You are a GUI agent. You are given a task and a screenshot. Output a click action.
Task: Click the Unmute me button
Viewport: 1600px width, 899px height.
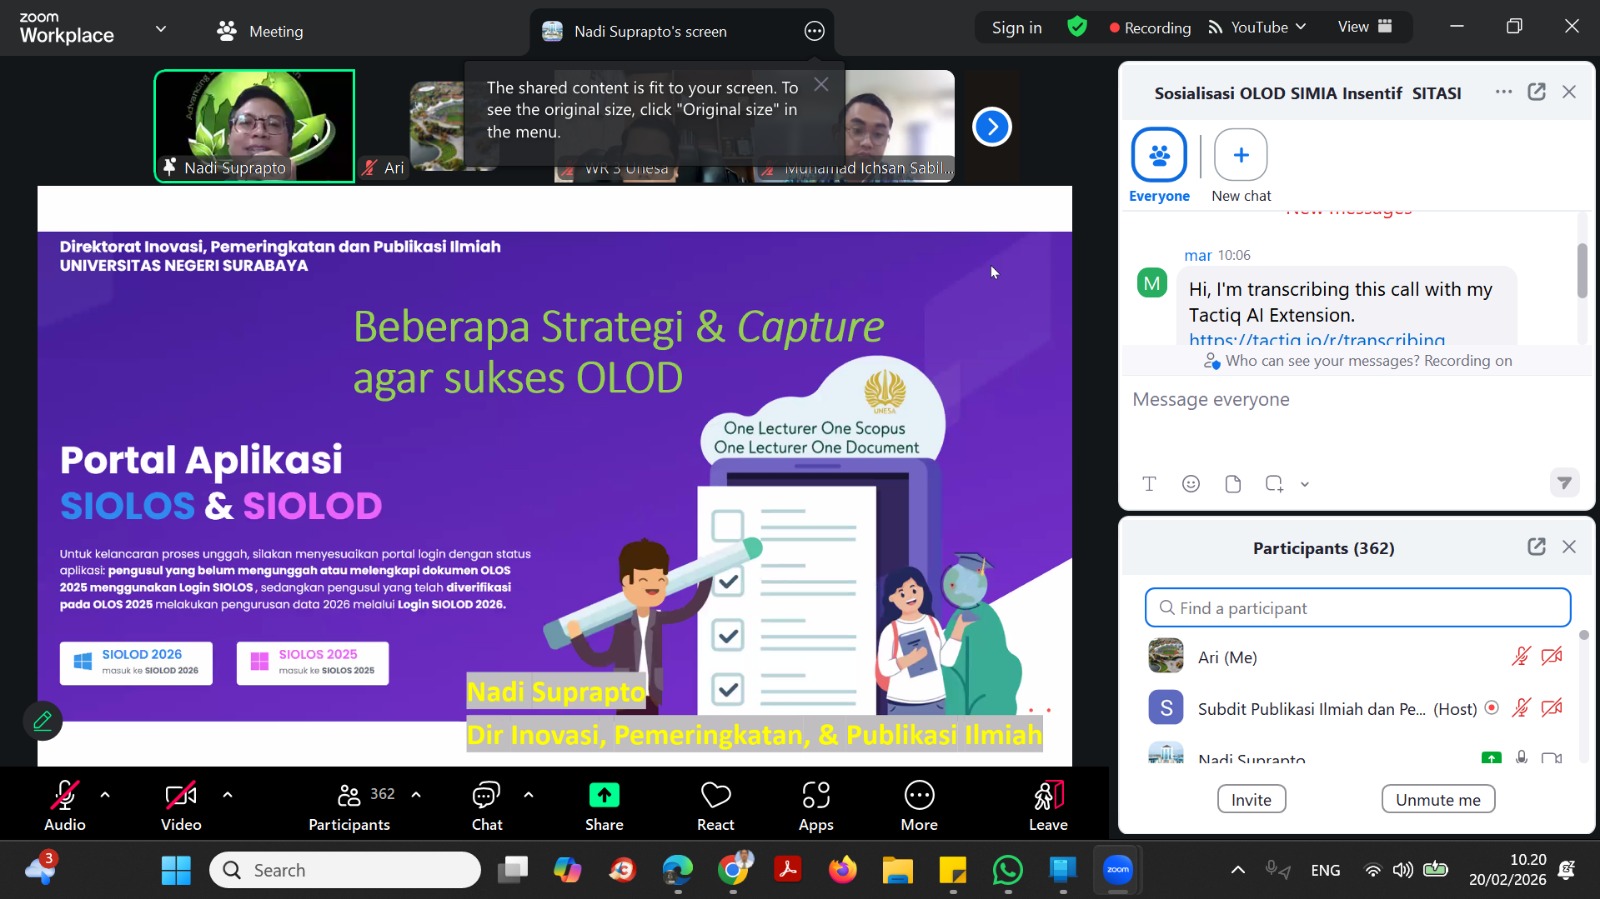coord(1437,799)
